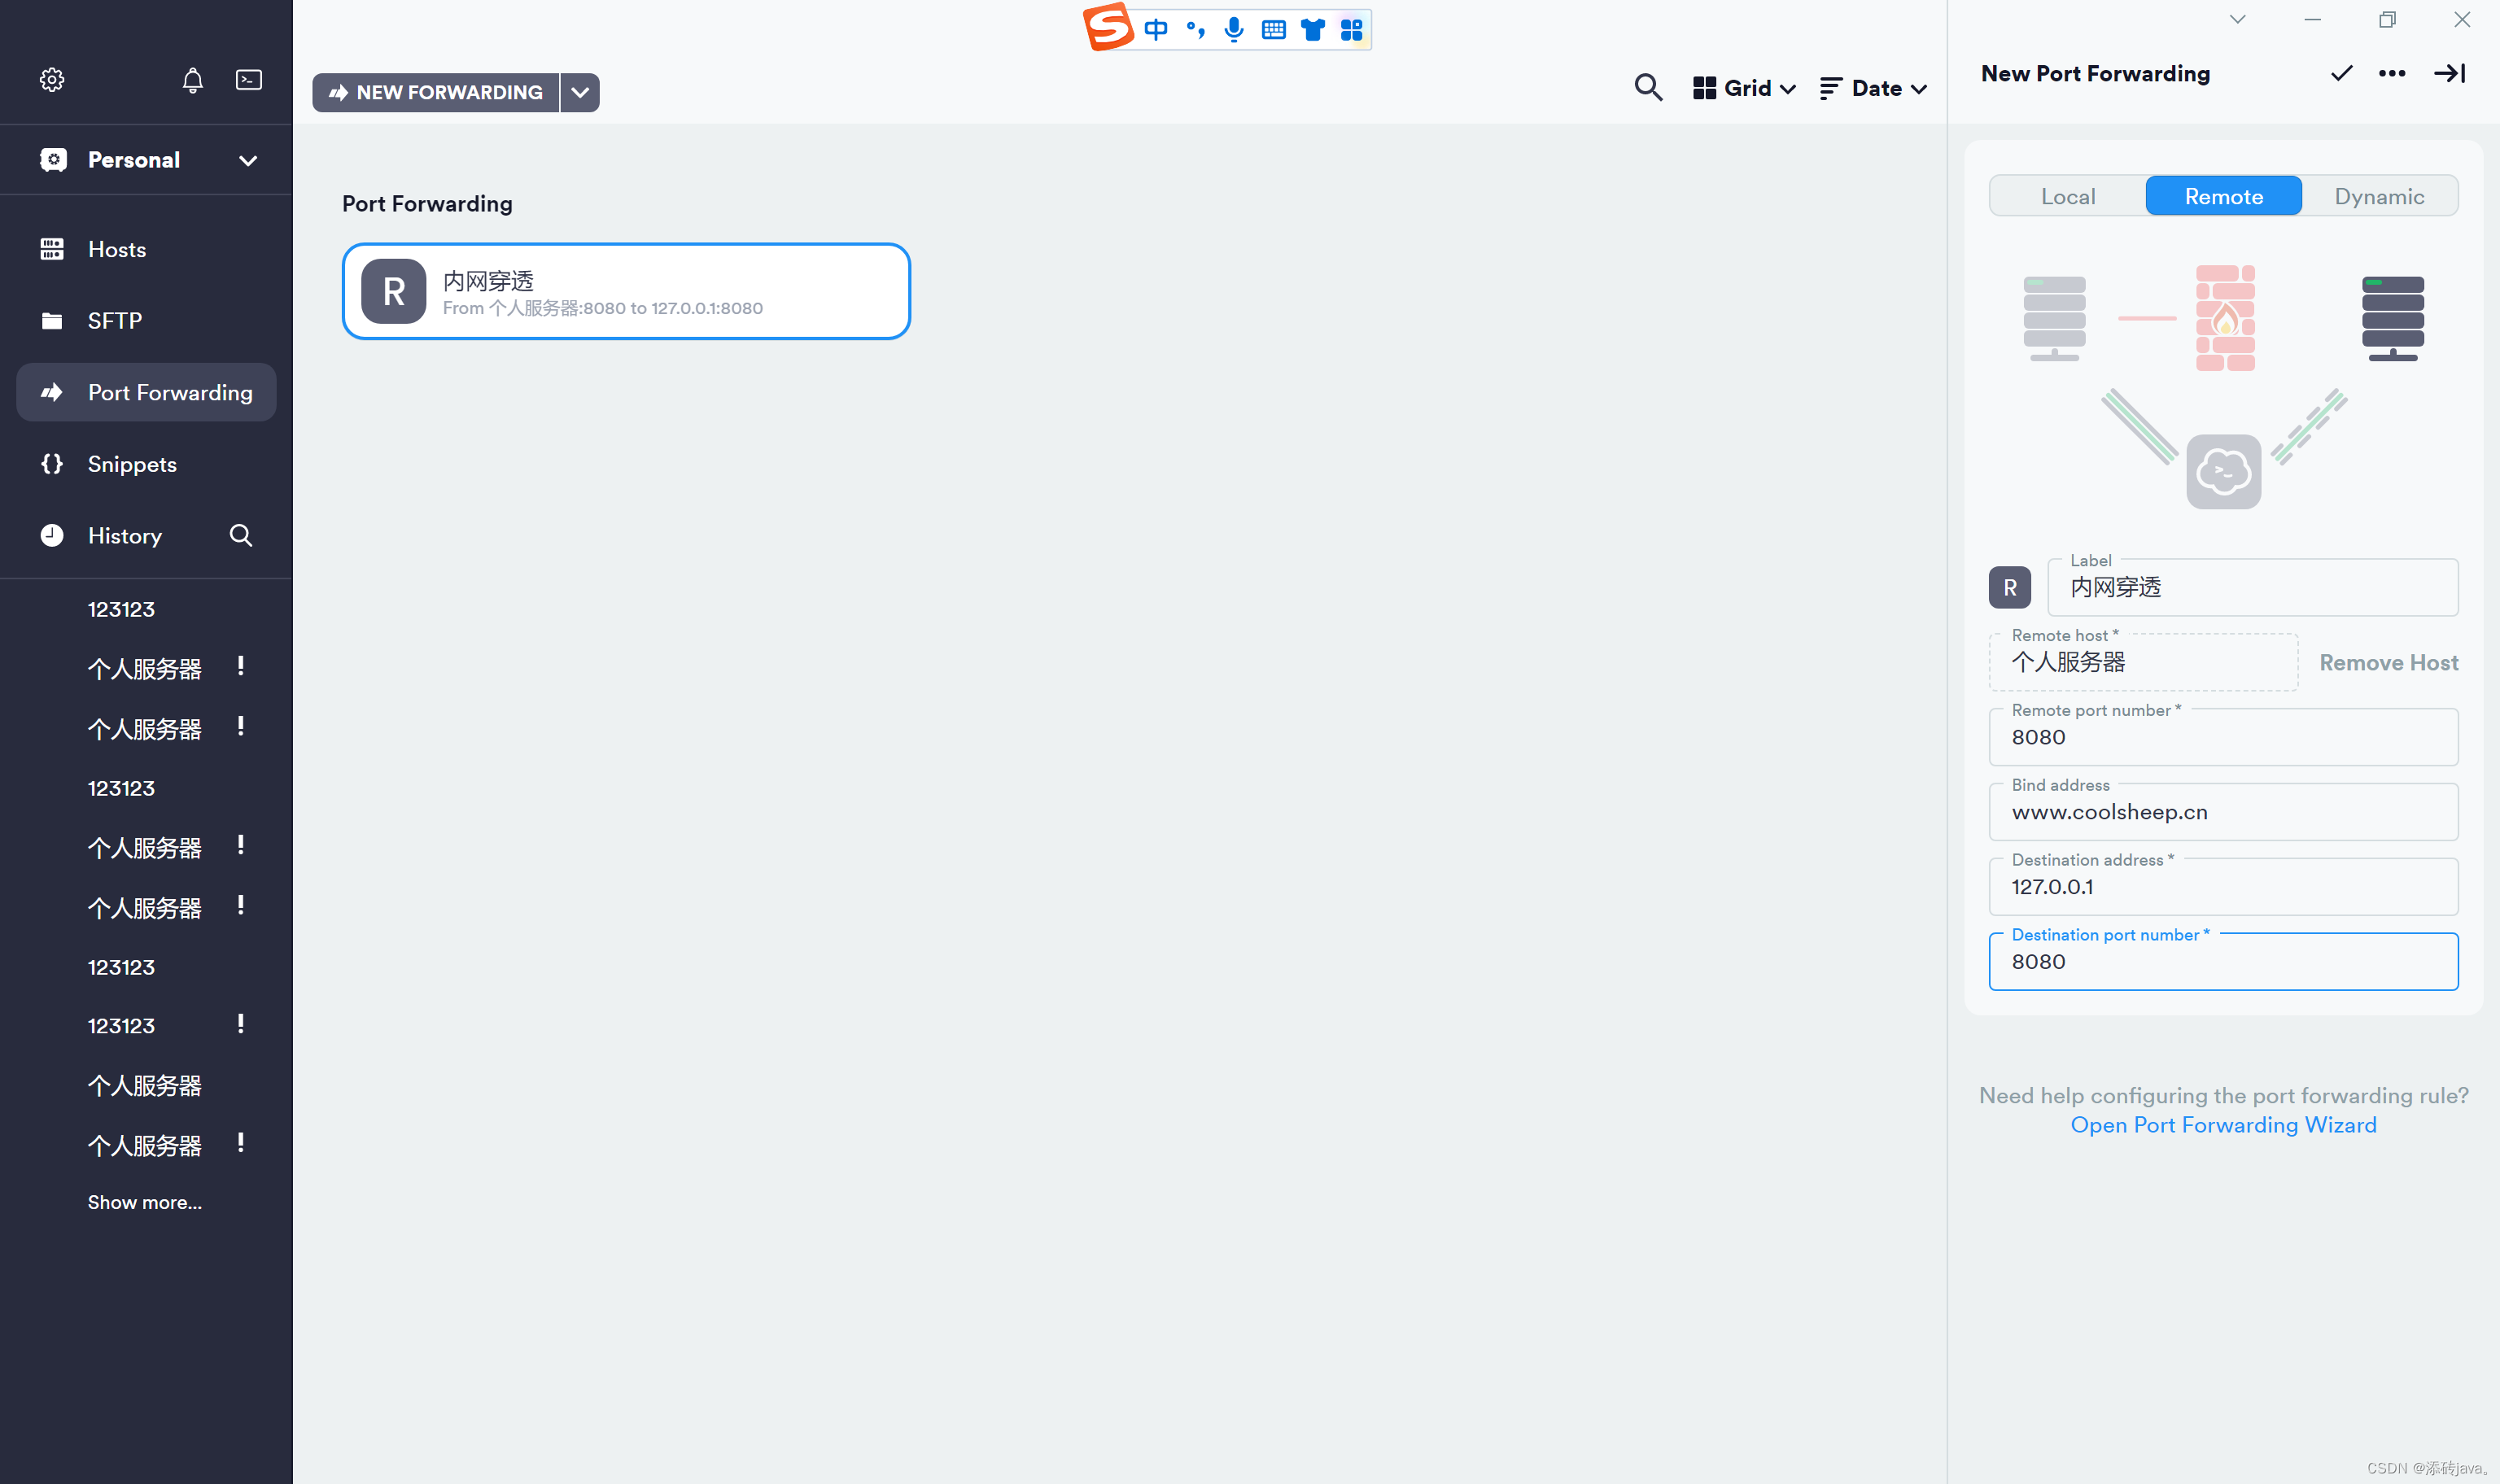Select the Local forwarding type

2068,196
